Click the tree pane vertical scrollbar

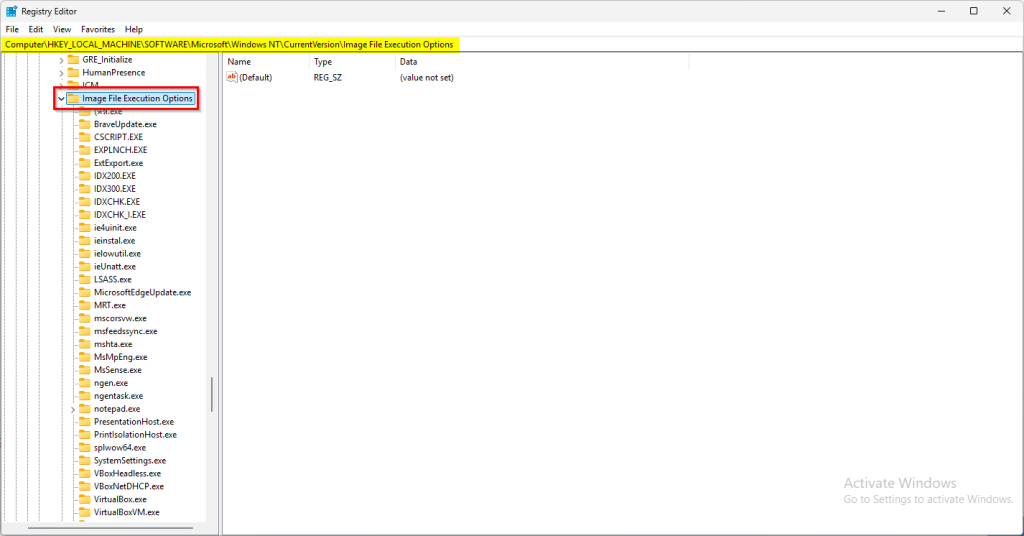pyautogui.click(x=212, y=394)
